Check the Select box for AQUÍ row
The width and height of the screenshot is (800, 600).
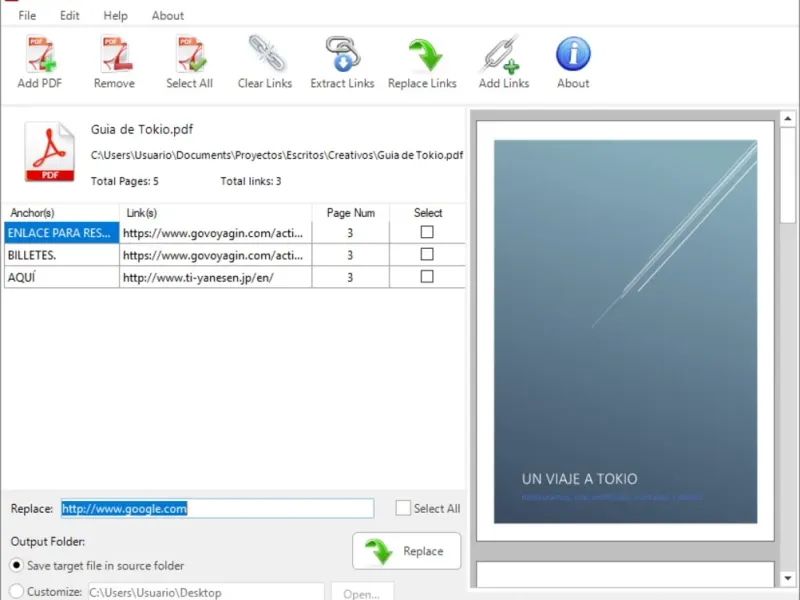(x=427, y=277)
